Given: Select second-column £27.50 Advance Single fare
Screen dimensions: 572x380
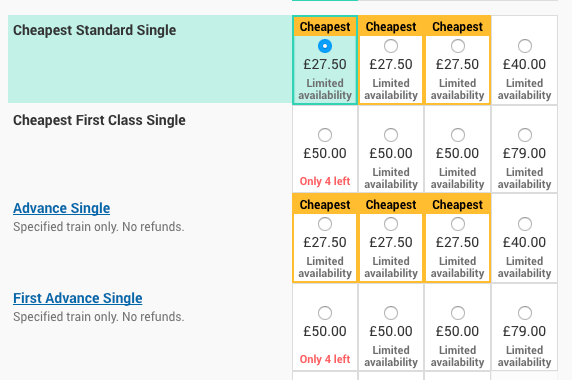Looking at the screenshot, I should [x=391, y=224].
